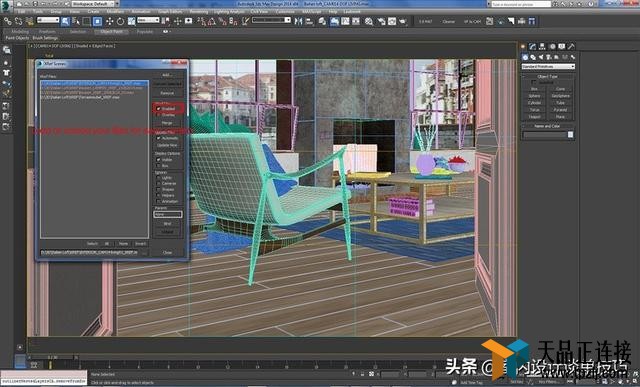Select the Shapes category icon
Viewport: 640px width, 387px height.
533,58
